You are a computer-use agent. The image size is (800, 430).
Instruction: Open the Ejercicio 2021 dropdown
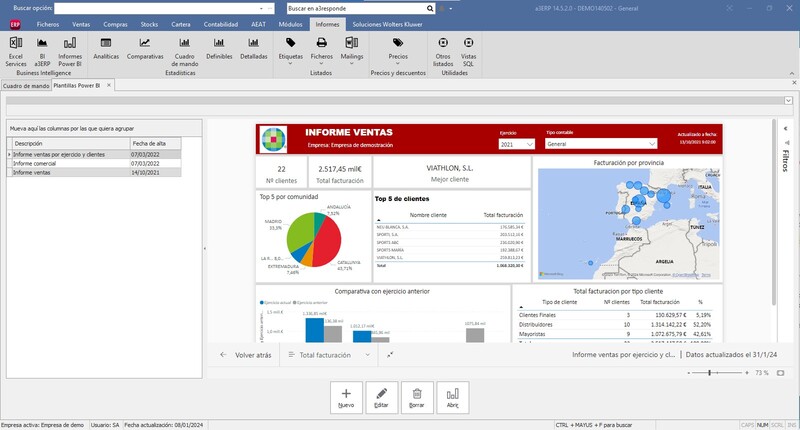point(516,144)
